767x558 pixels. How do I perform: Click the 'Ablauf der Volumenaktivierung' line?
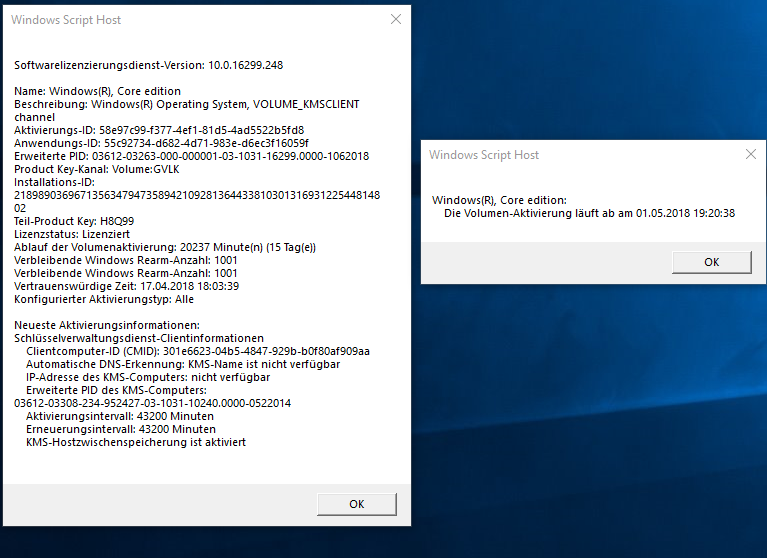[x=165, y=247]
